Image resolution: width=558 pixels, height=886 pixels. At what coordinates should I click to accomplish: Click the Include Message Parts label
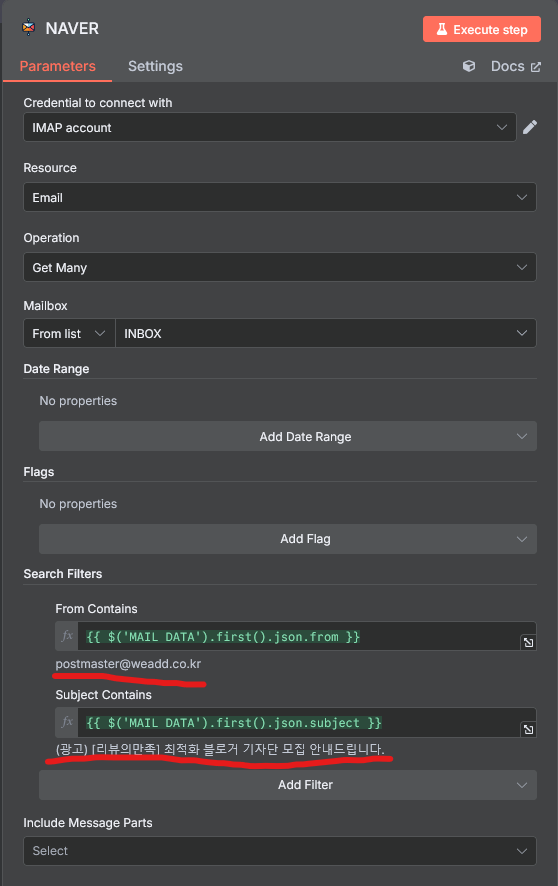pos(88,823)
